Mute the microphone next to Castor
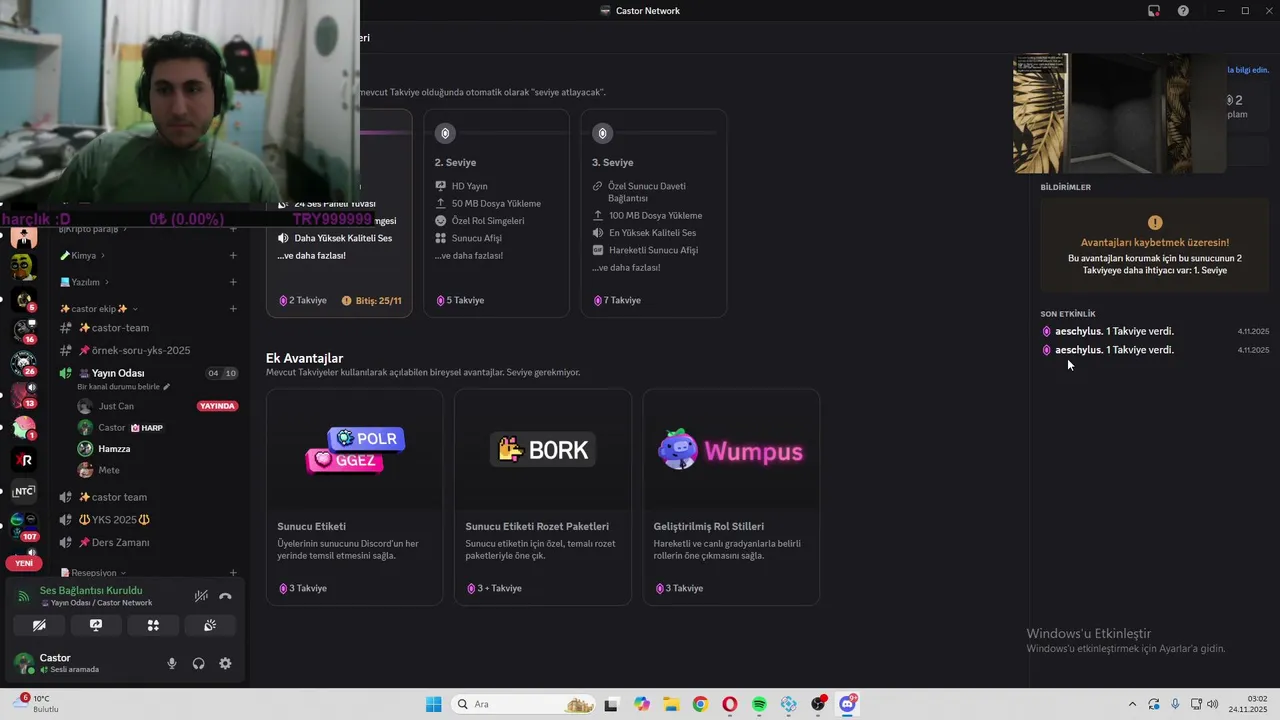The height and width of the screenshot is (720, 1280). [172, 663]
